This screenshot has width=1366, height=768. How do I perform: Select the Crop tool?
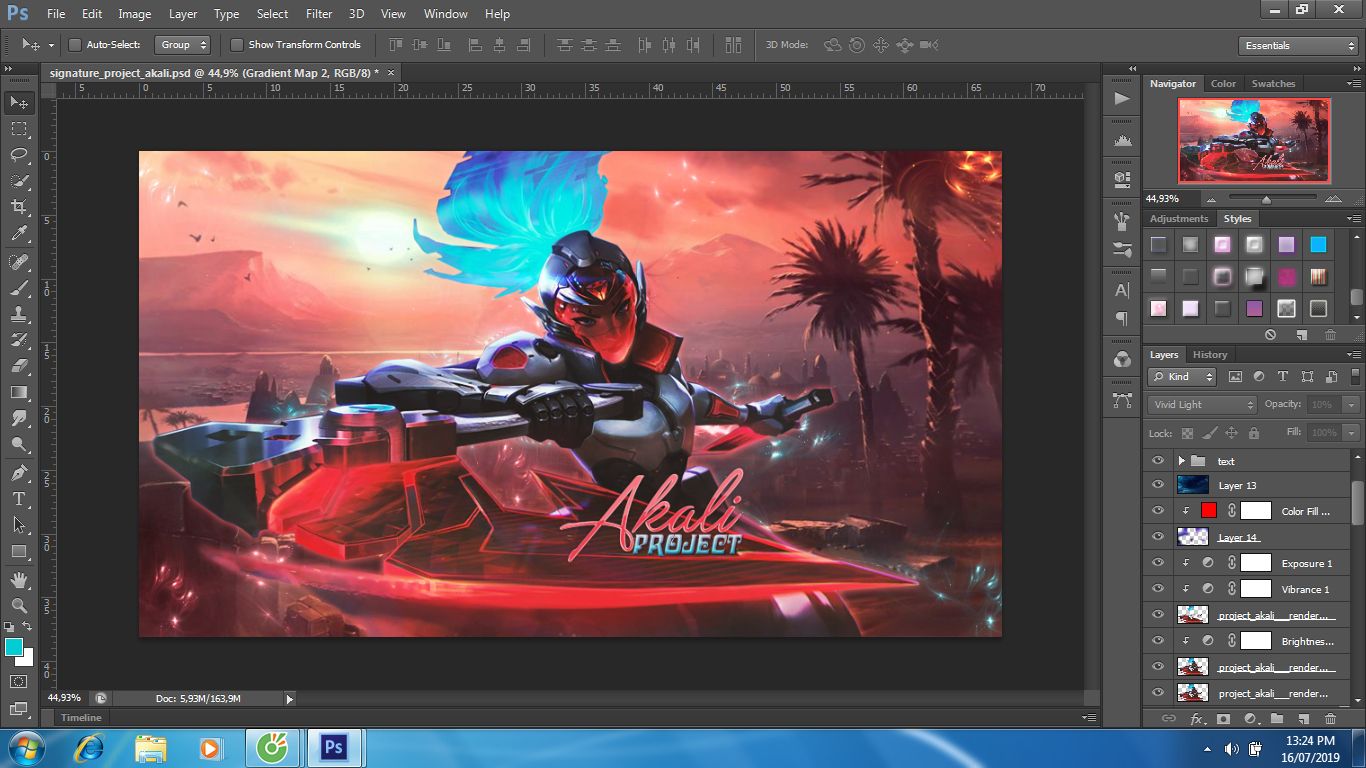[x=19, y=207]
